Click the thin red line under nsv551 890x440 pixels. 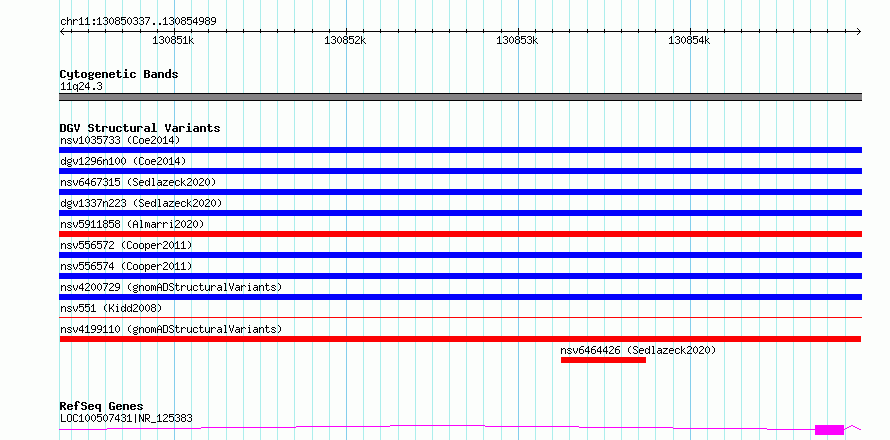coord(460,318)
